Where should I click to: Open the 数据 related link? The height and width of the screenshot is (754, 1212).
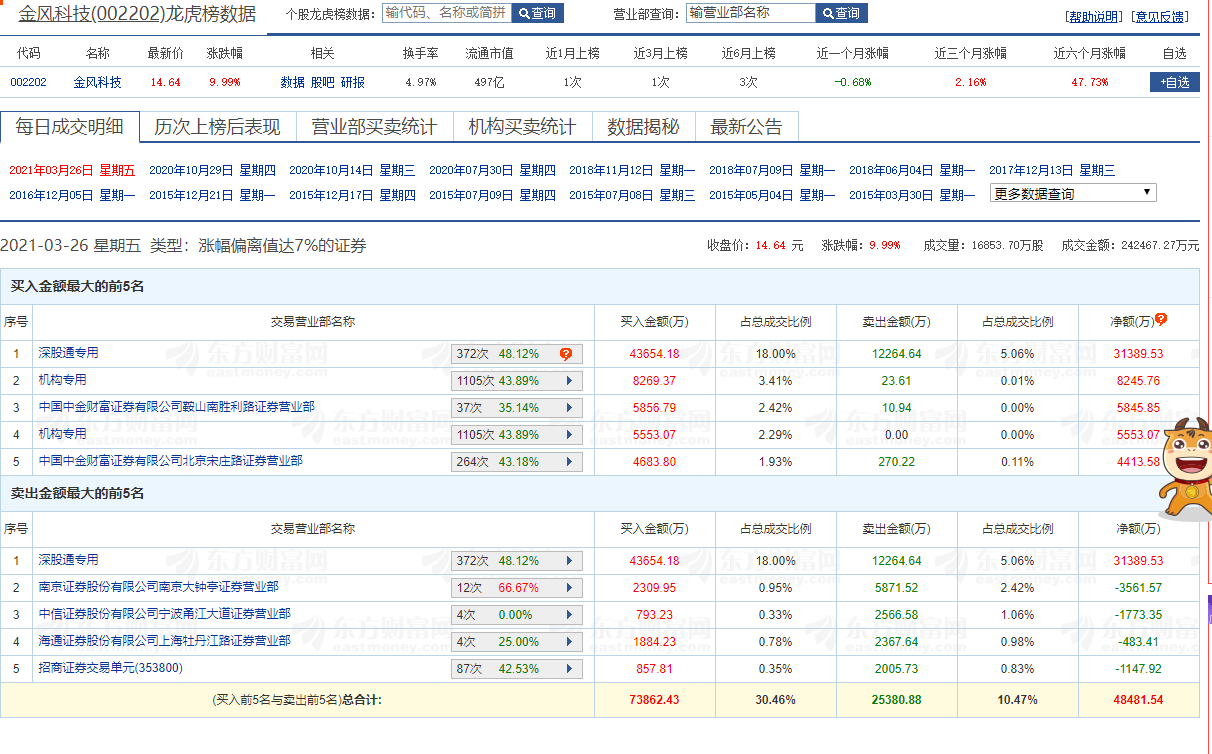[292, 83]
